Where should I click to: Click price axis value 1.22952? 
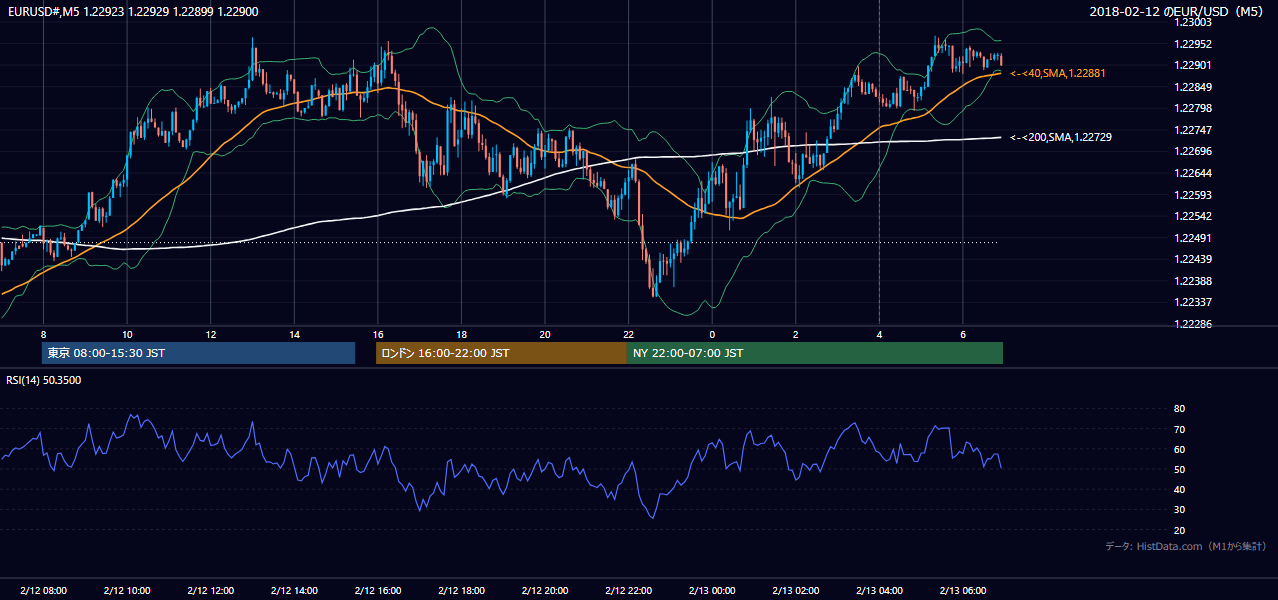tap(1192, 44)
